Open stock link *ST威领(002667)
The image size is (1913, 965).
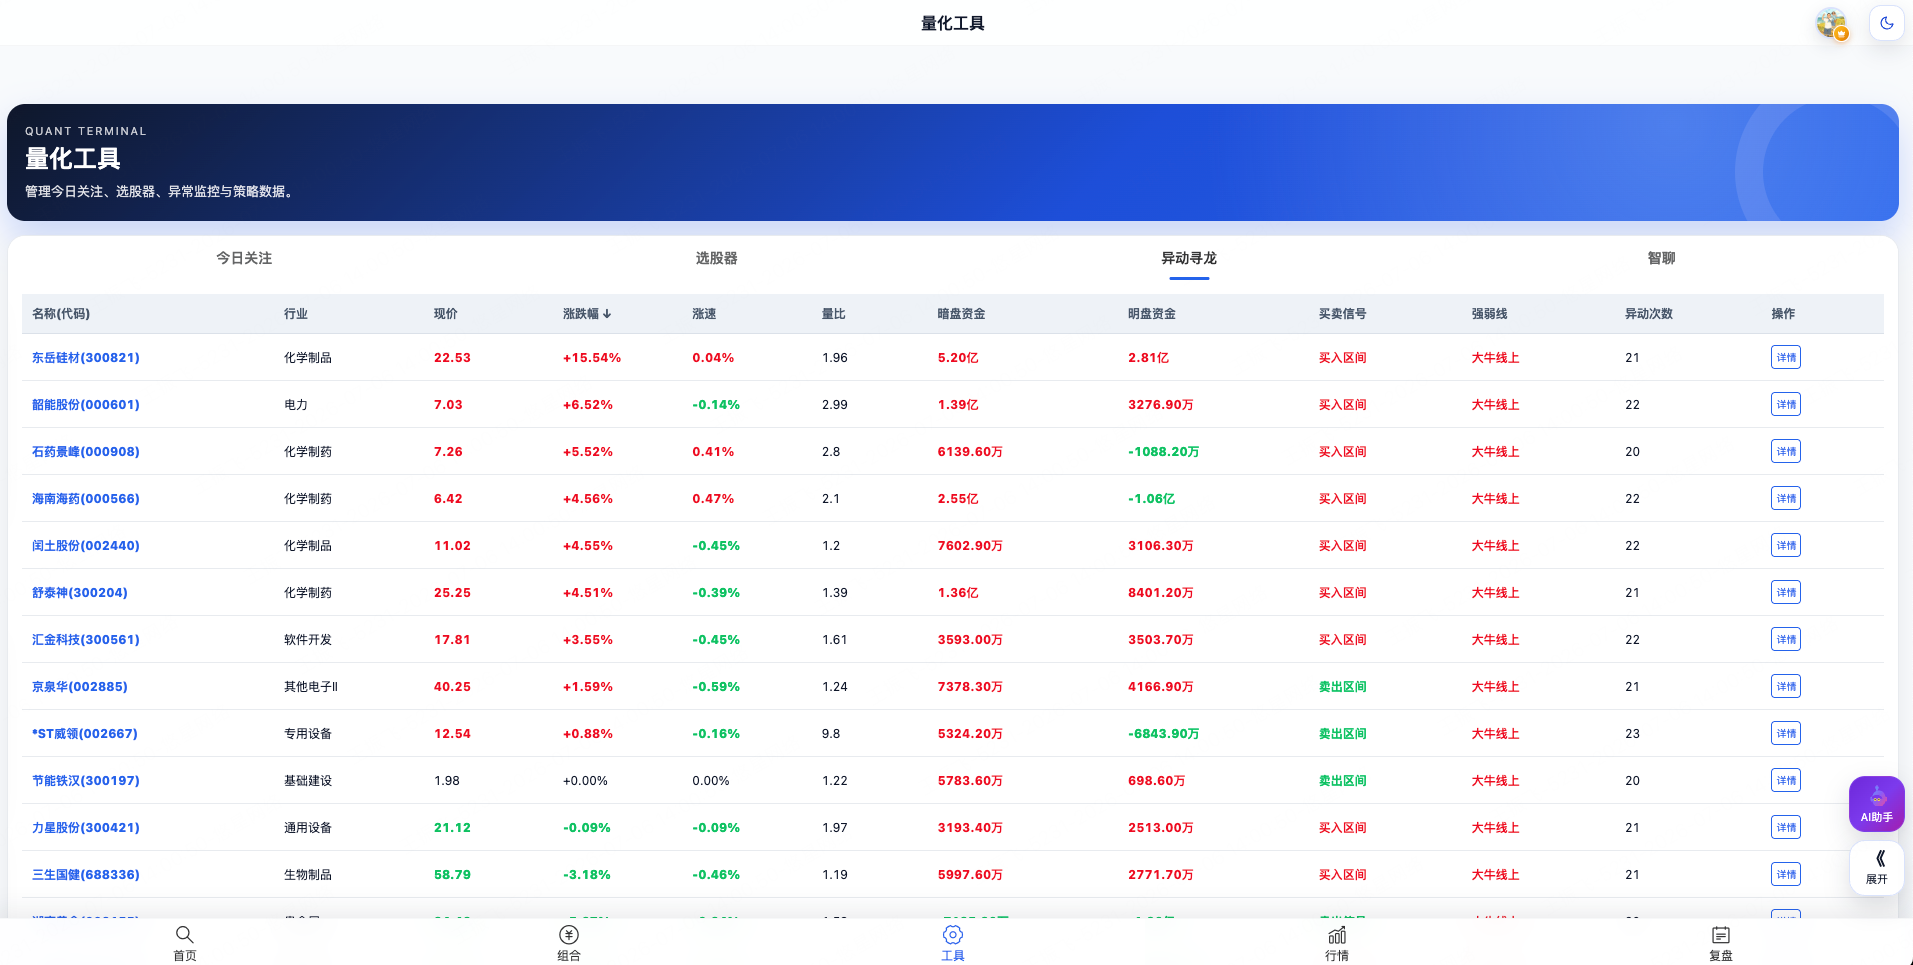(85, 734)
